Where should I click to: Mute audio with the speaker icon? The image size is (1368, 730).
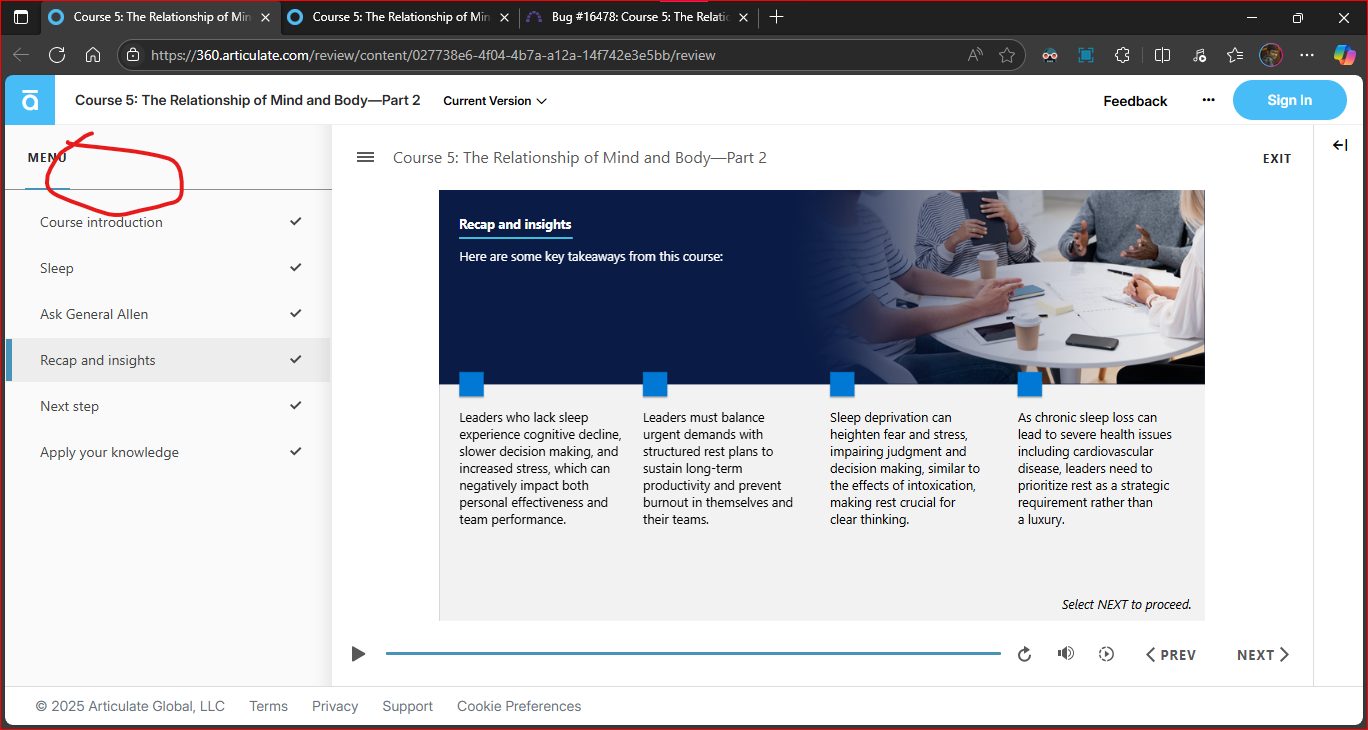(1066, 653)
